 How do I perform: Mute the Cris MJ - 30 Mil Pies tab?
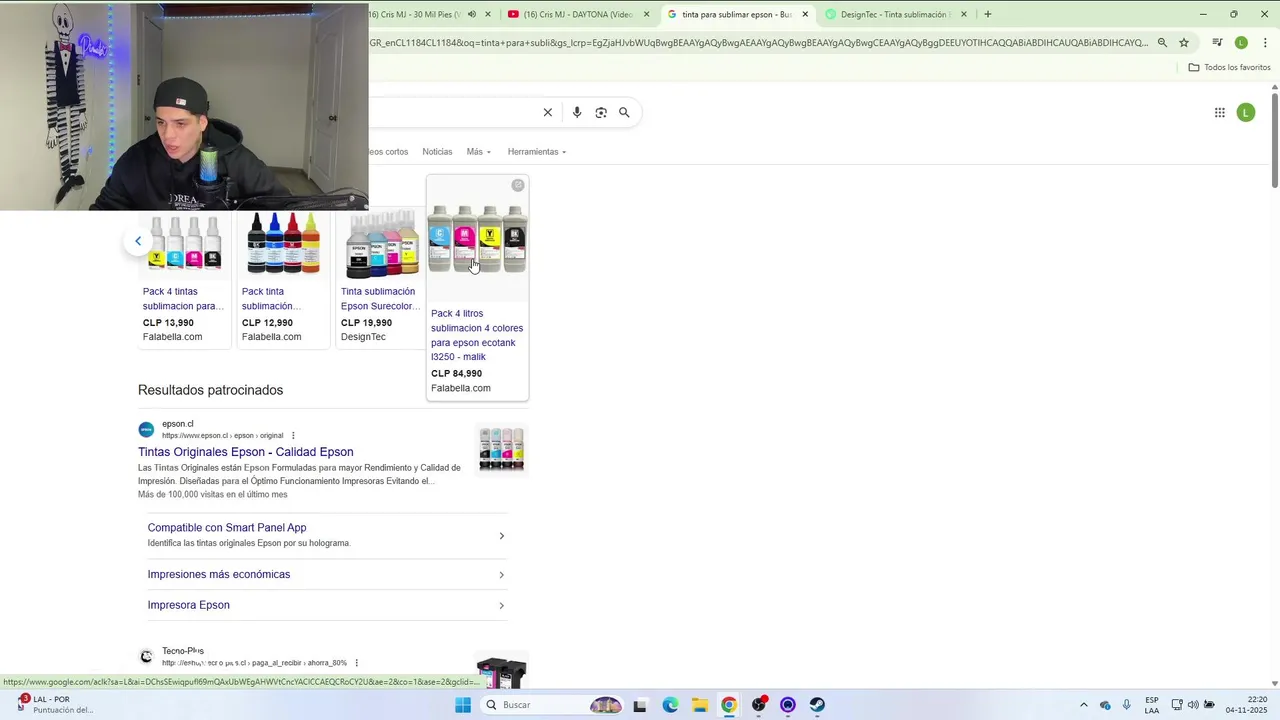[x=472, y=14]
